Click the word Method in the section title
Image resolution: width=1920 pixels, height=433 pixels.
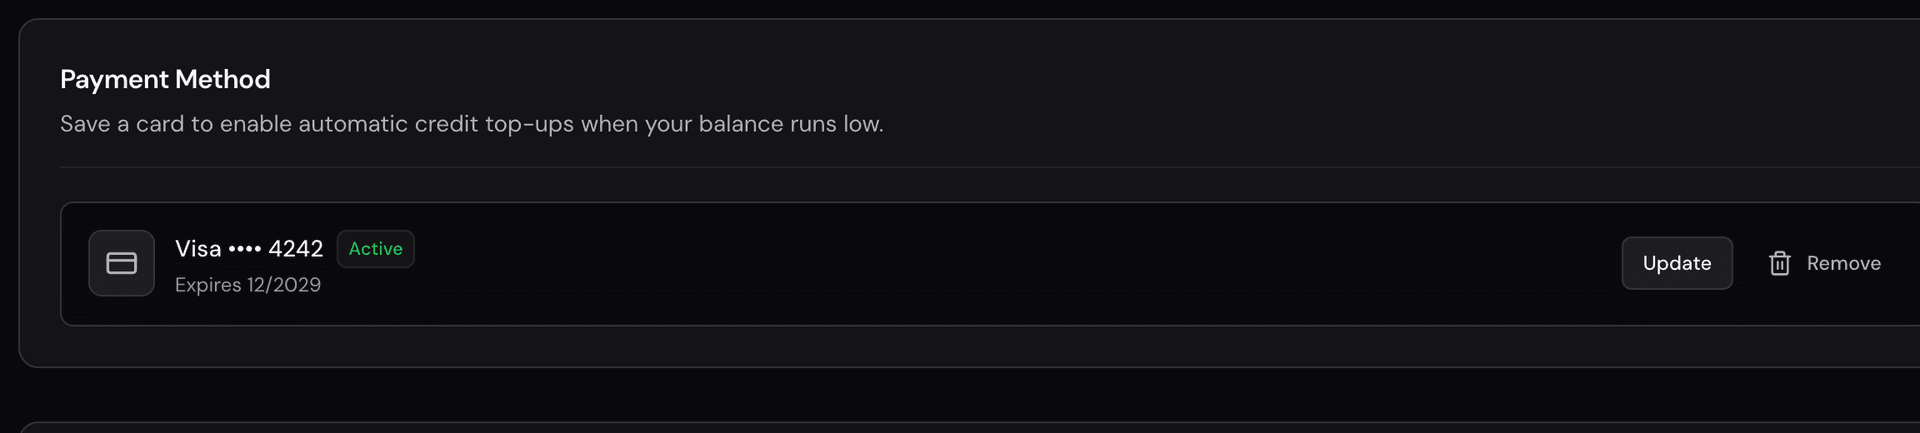tap(223, 79)
